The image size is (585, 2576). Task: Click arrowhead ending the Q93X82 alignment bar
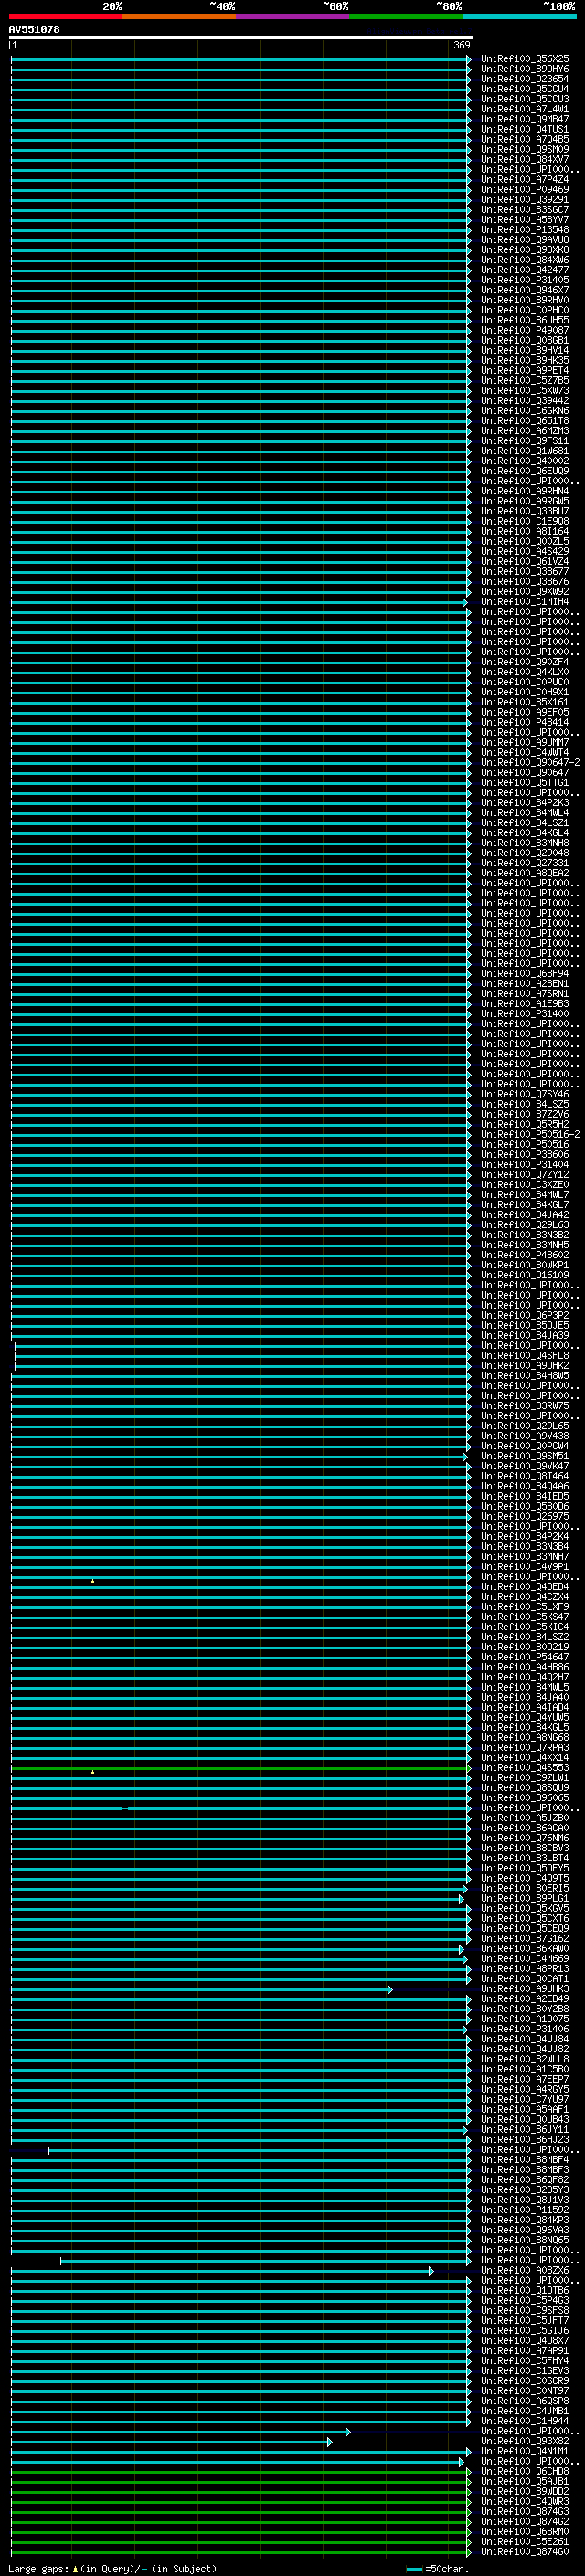coord(329,2441)
